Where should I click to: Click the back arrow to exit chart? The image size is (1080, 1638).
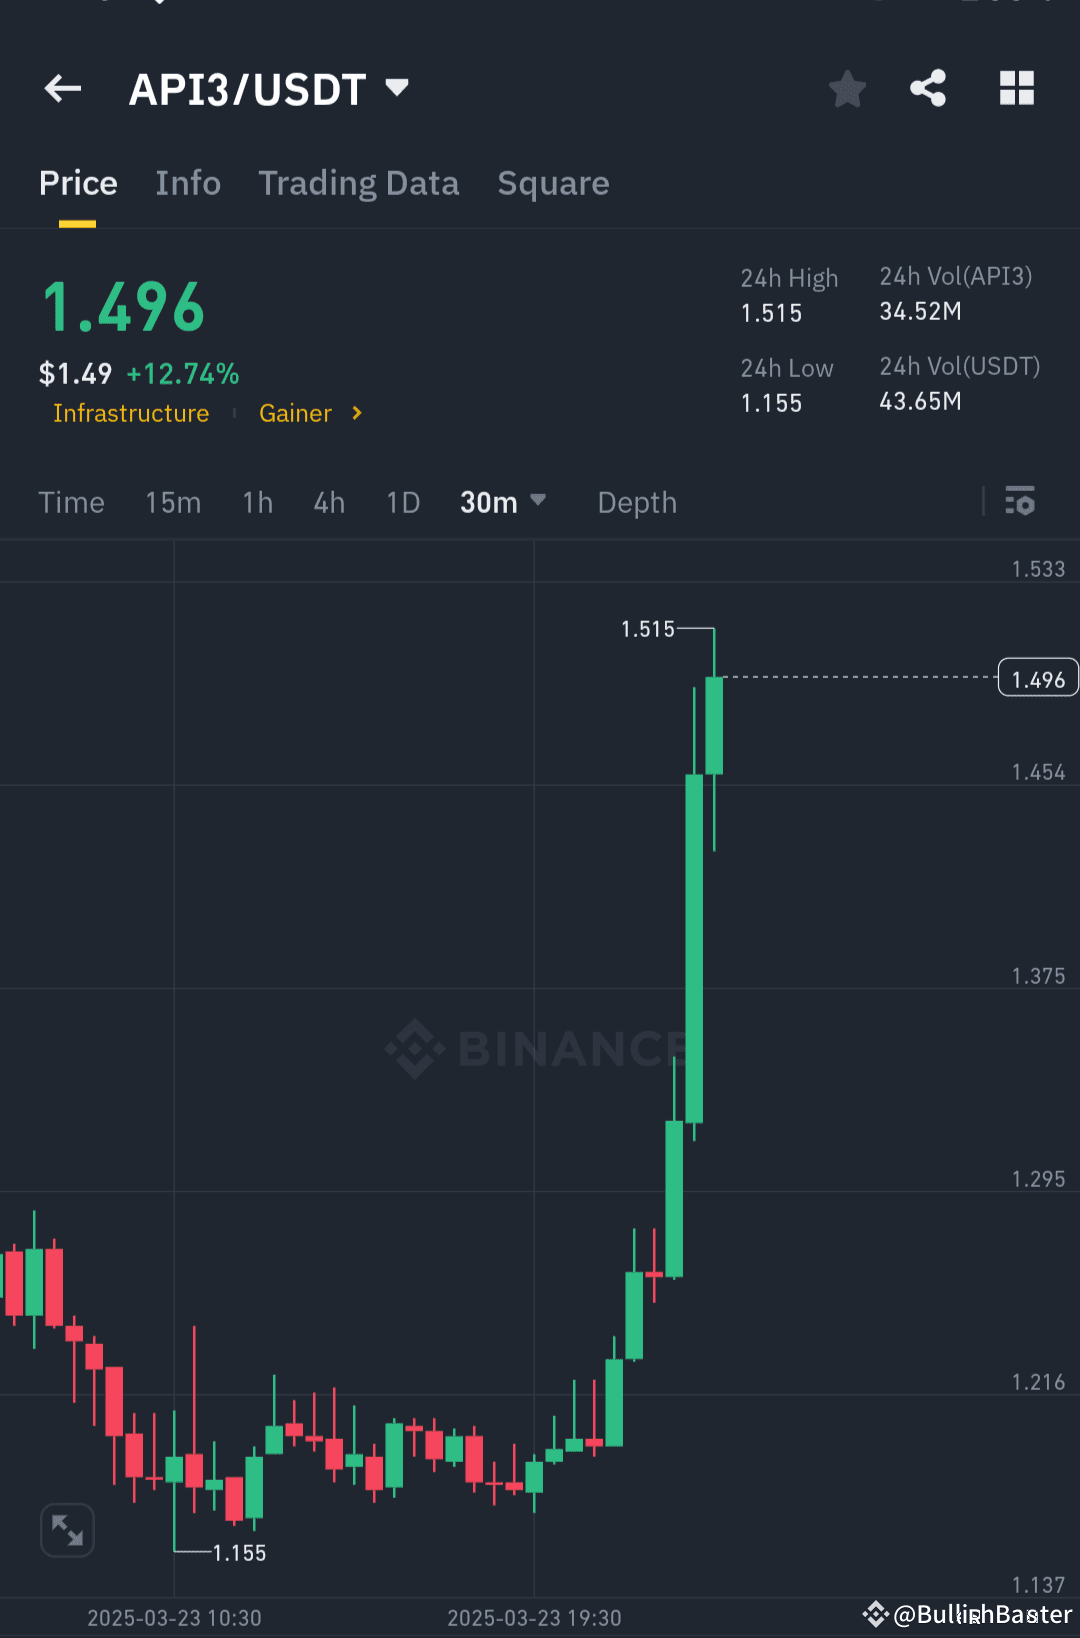[62, 88]
